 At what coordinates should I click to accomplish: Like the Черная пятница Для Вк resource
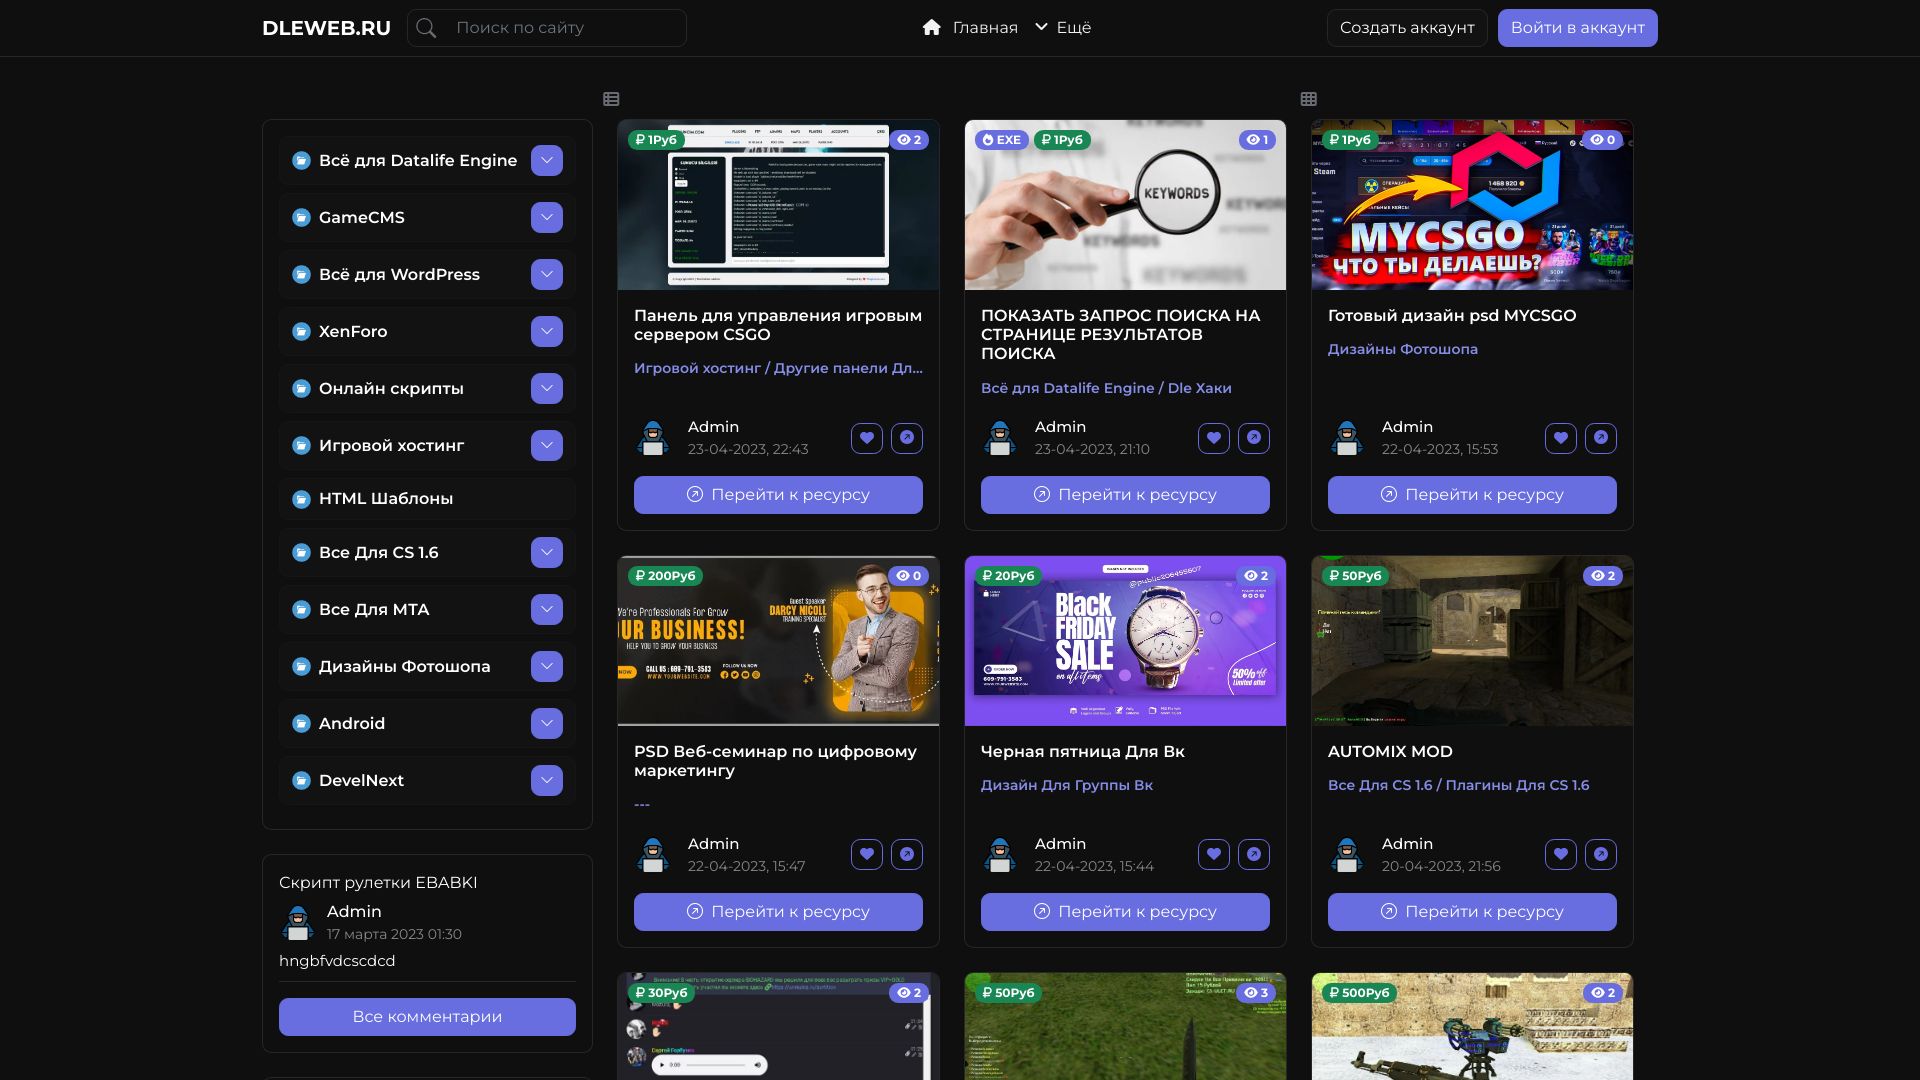pos(1214,854)
